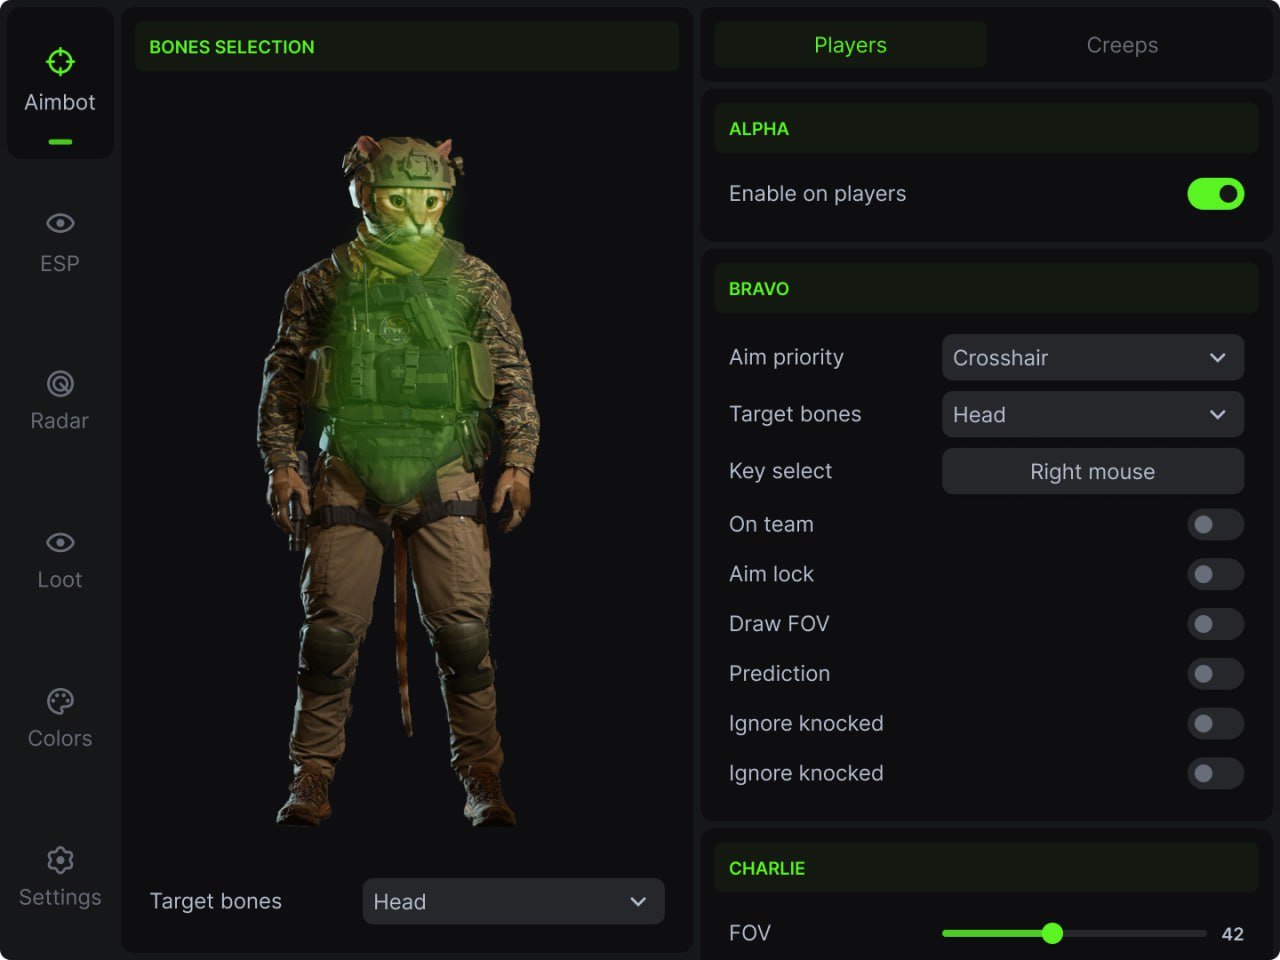Open the Loot panel icon
The image size is (1280, 960).
pos(60,541)
